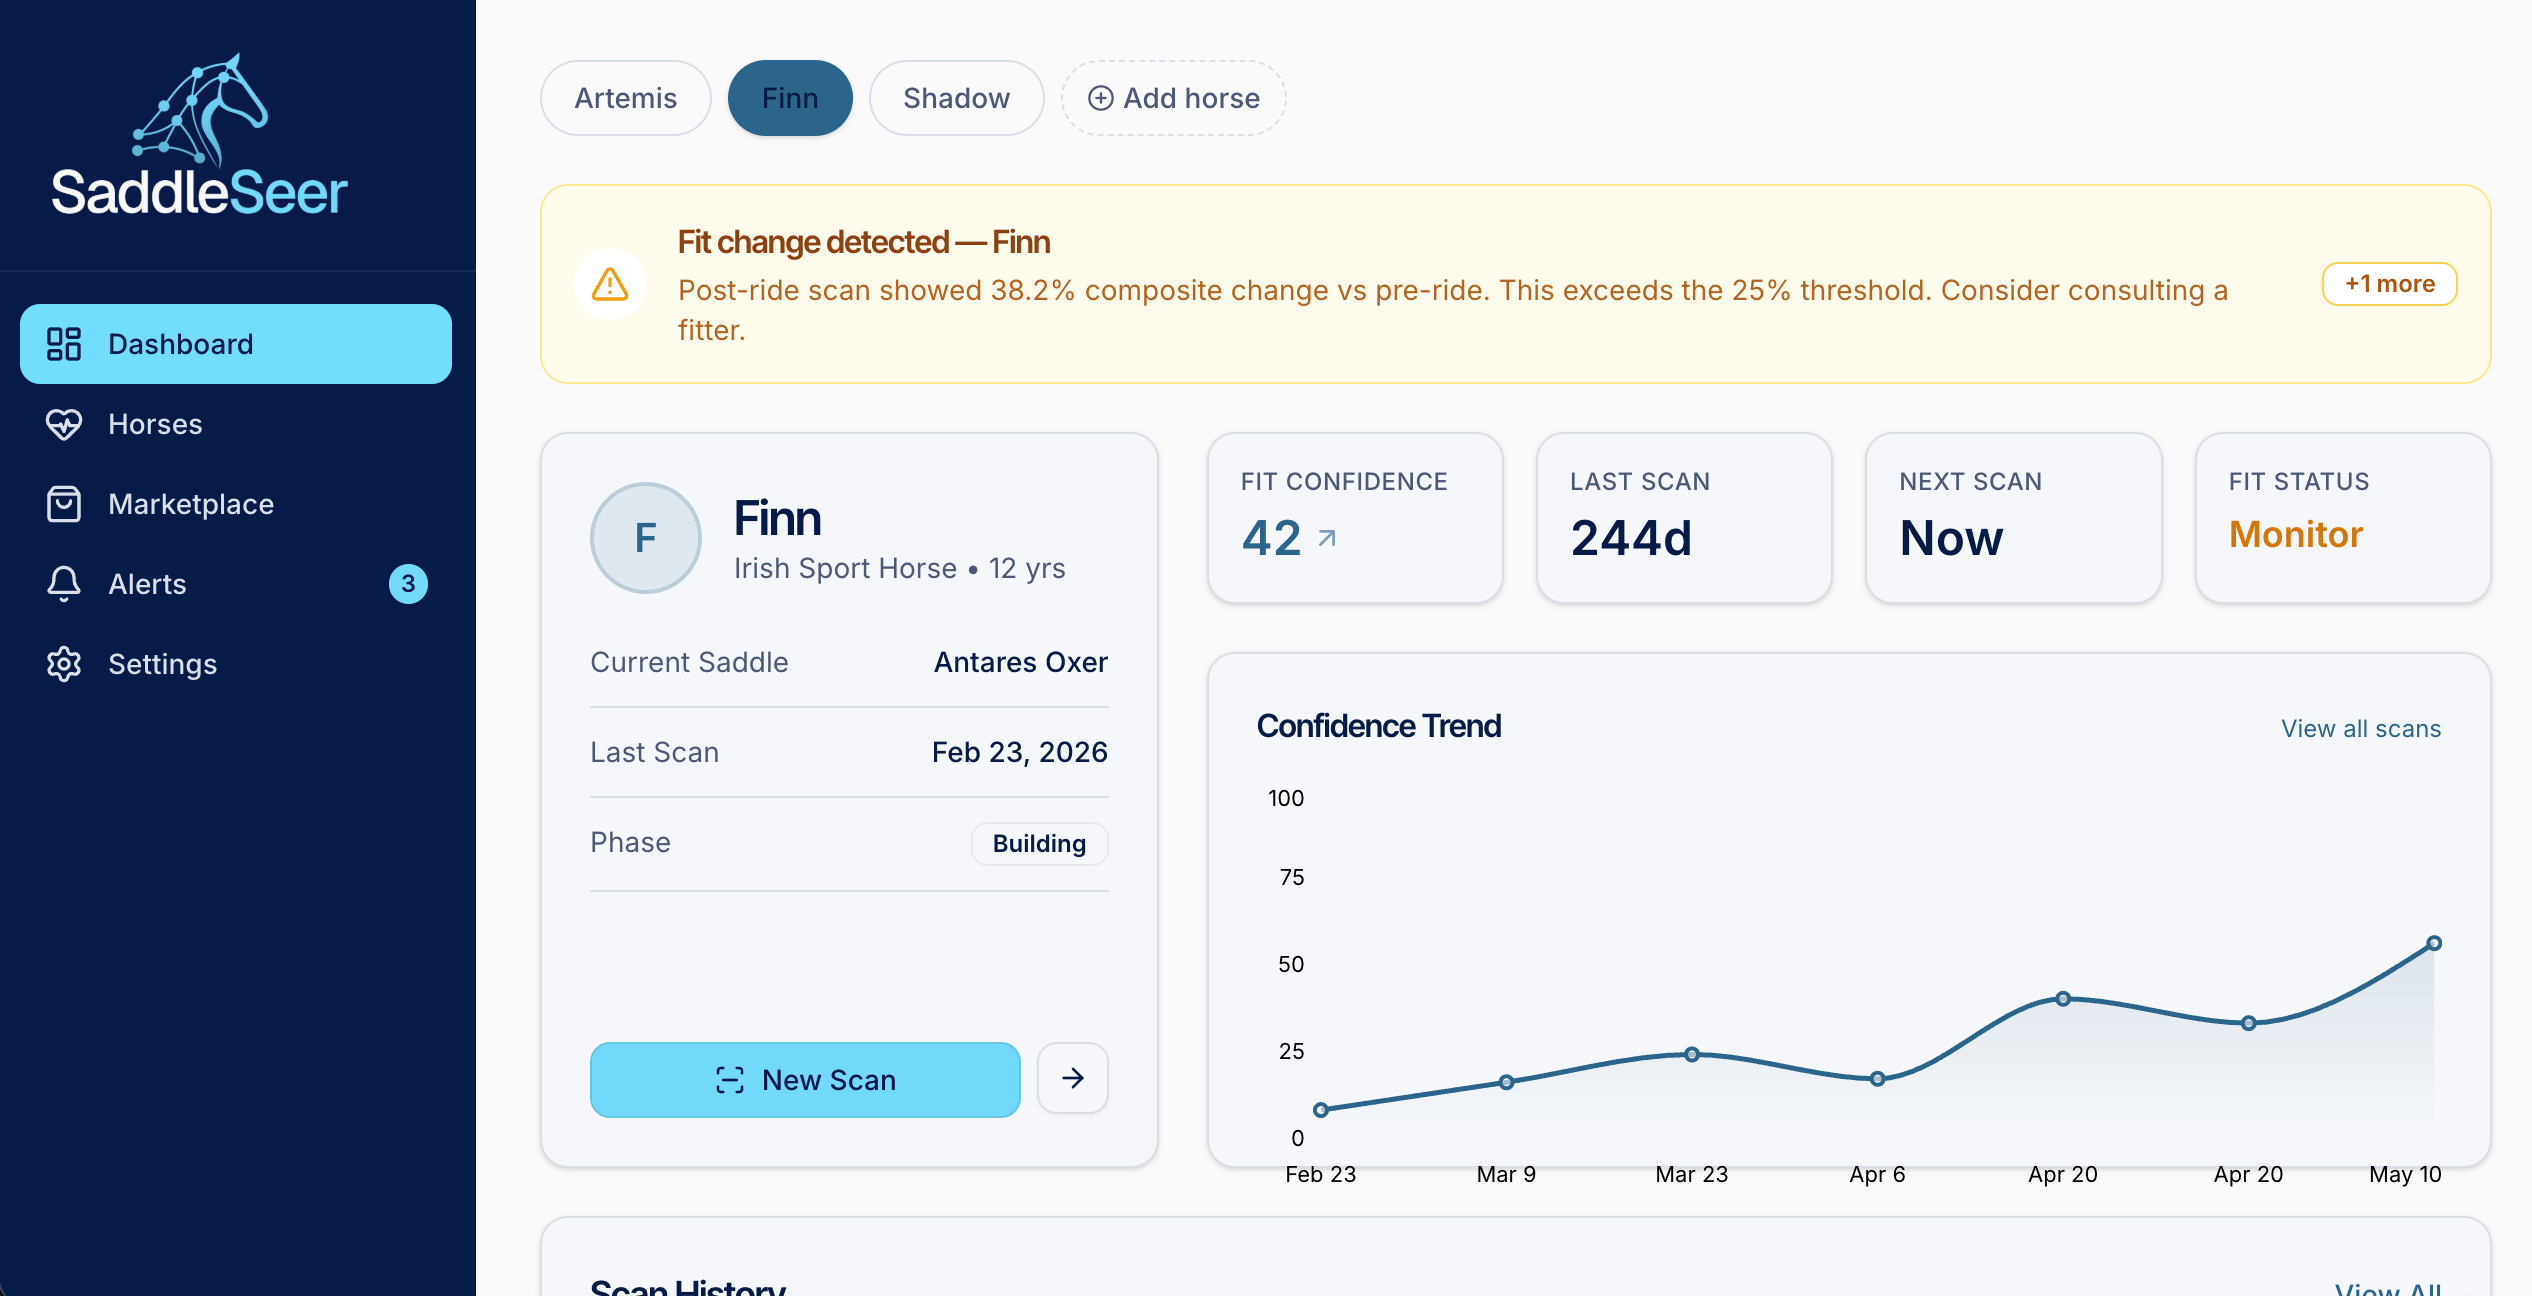Switch to the Shadow horse tab
The width and height of the screenshot is (2532, 1296).
coord(957,98)
